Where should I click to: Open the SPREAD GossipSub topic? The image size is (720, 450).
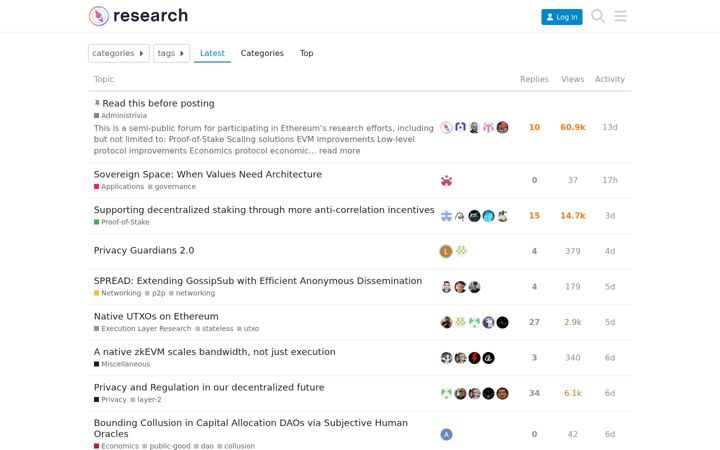click(258, 281)
